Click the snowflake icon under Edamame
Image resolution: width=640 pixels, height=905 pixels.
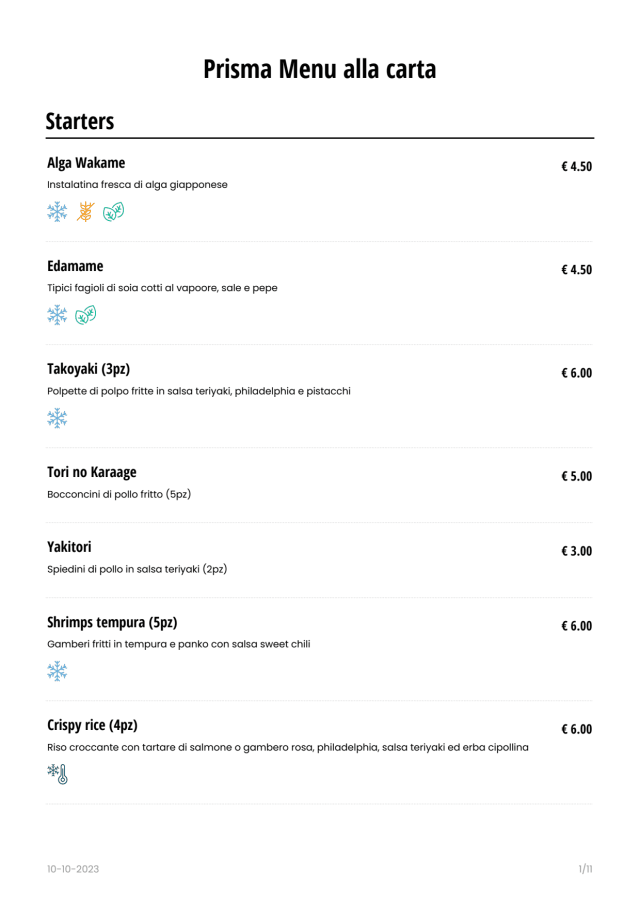58,315
